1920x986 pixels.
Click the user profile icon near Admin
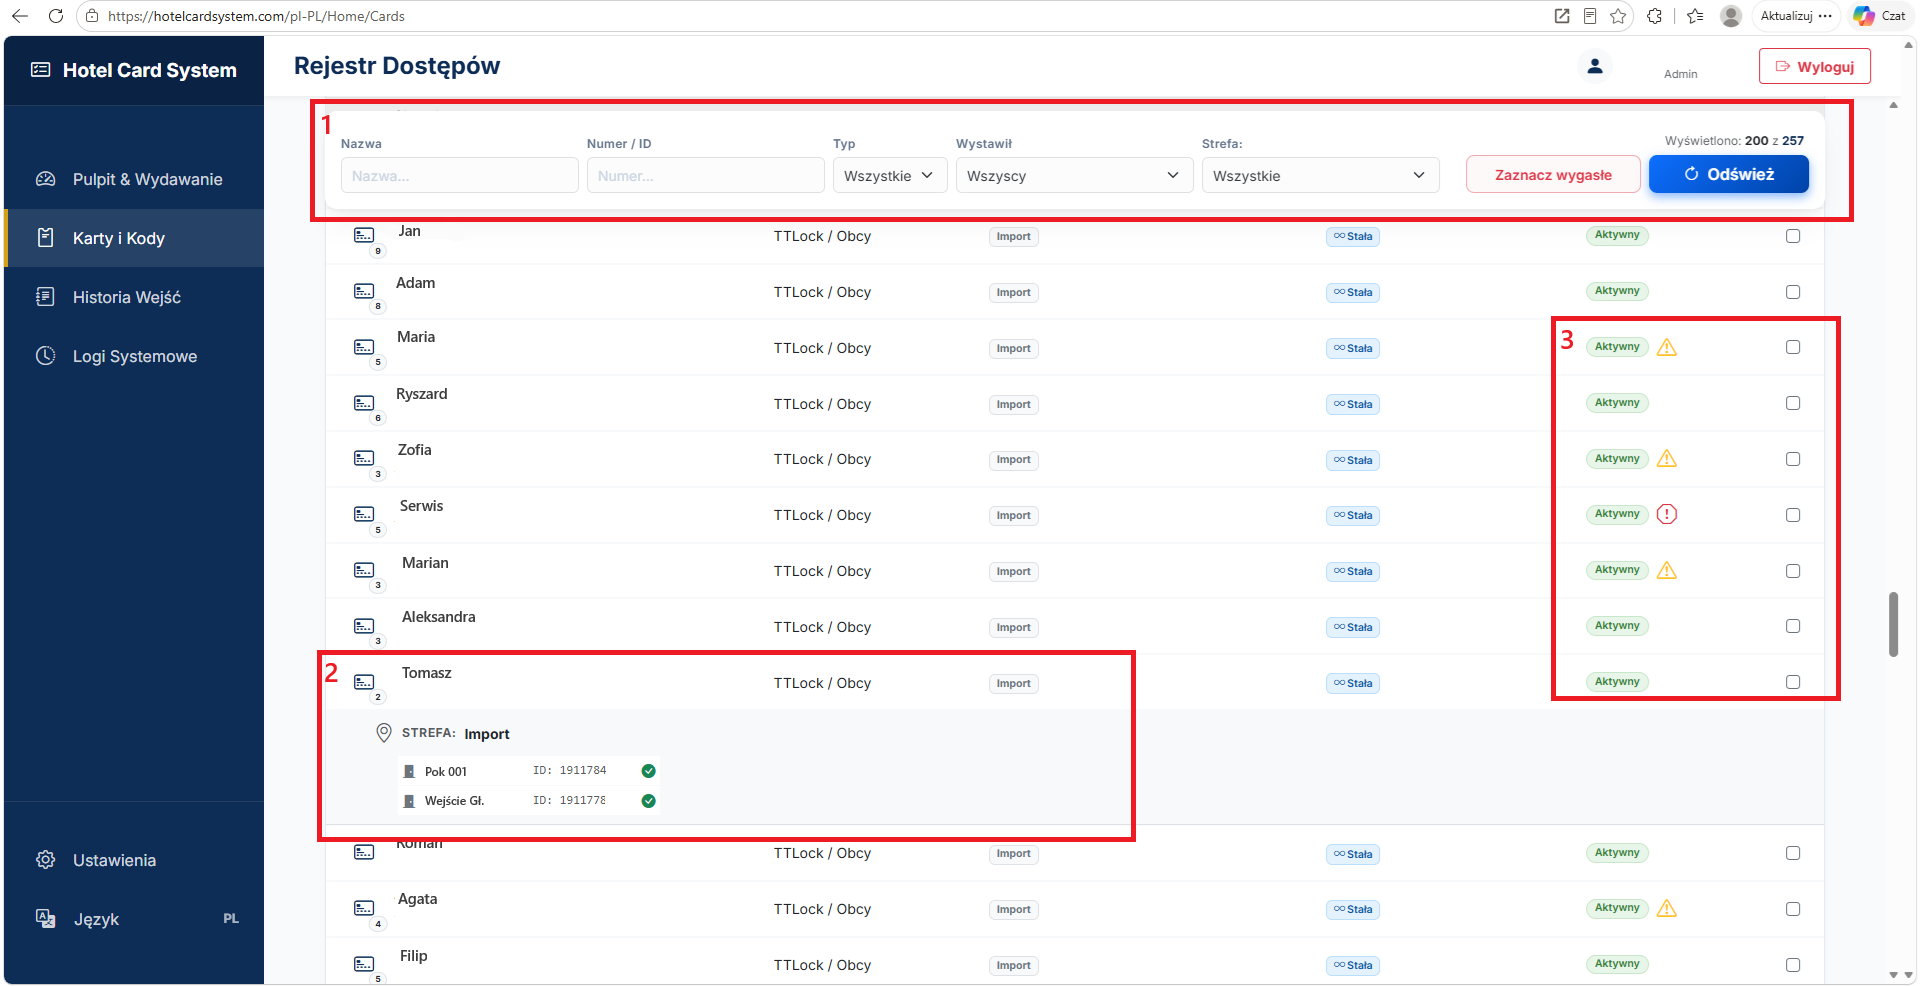coord(1595,66)
